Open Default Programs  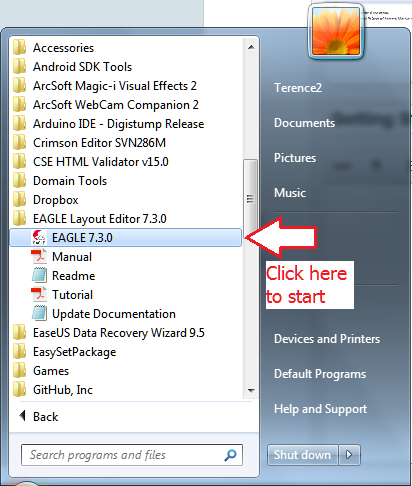pyautogui.click(x=320, y=374)
